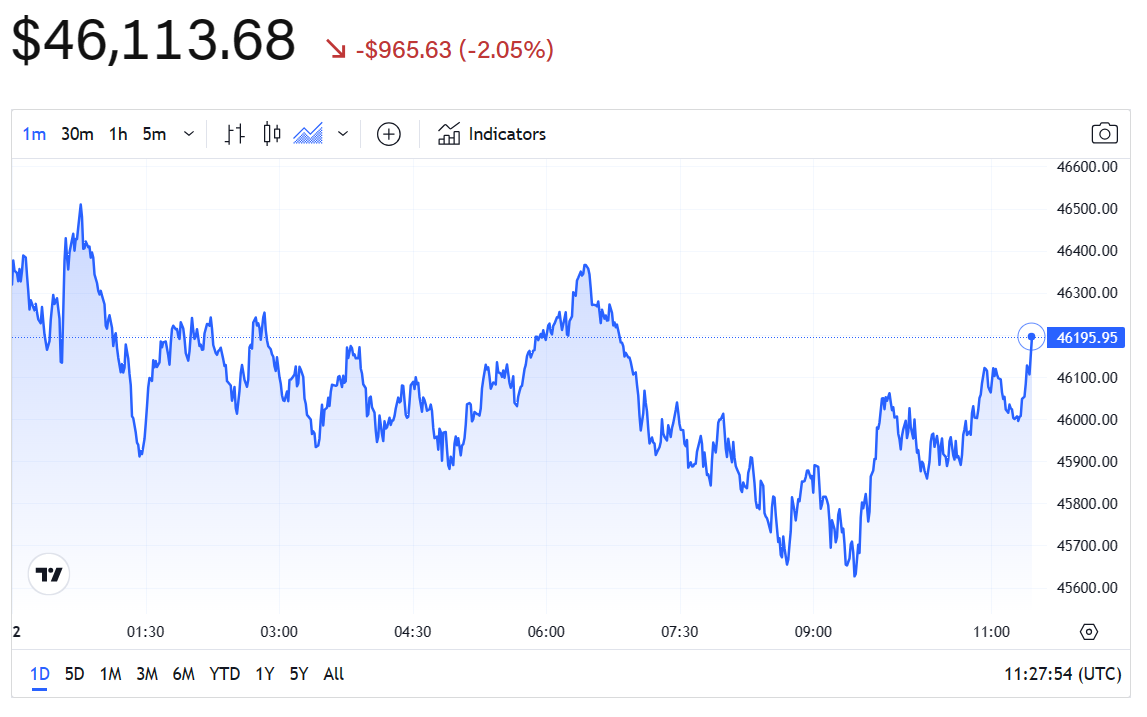Select the candlestick chart style icon
The height and width of the screenshot is (717, 1147).
click(271, 134)
